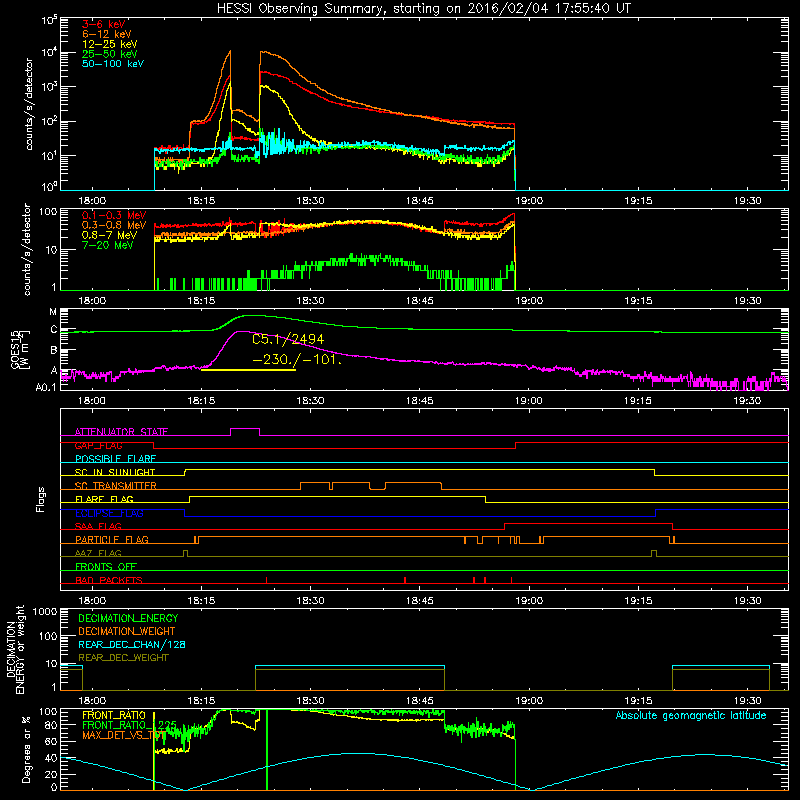
Task: Click the 19:30 tick label under the decimation panel
Action: click(747, 701)
